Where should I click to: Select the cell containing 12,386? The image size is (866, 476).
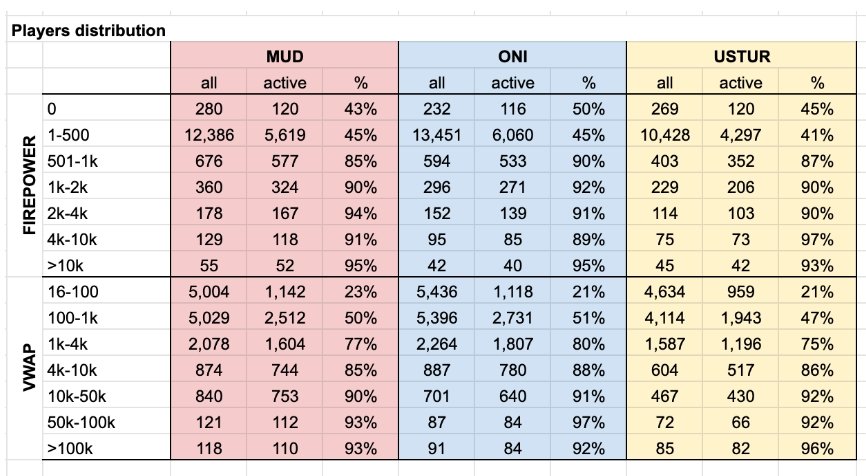tap(209, 134)
